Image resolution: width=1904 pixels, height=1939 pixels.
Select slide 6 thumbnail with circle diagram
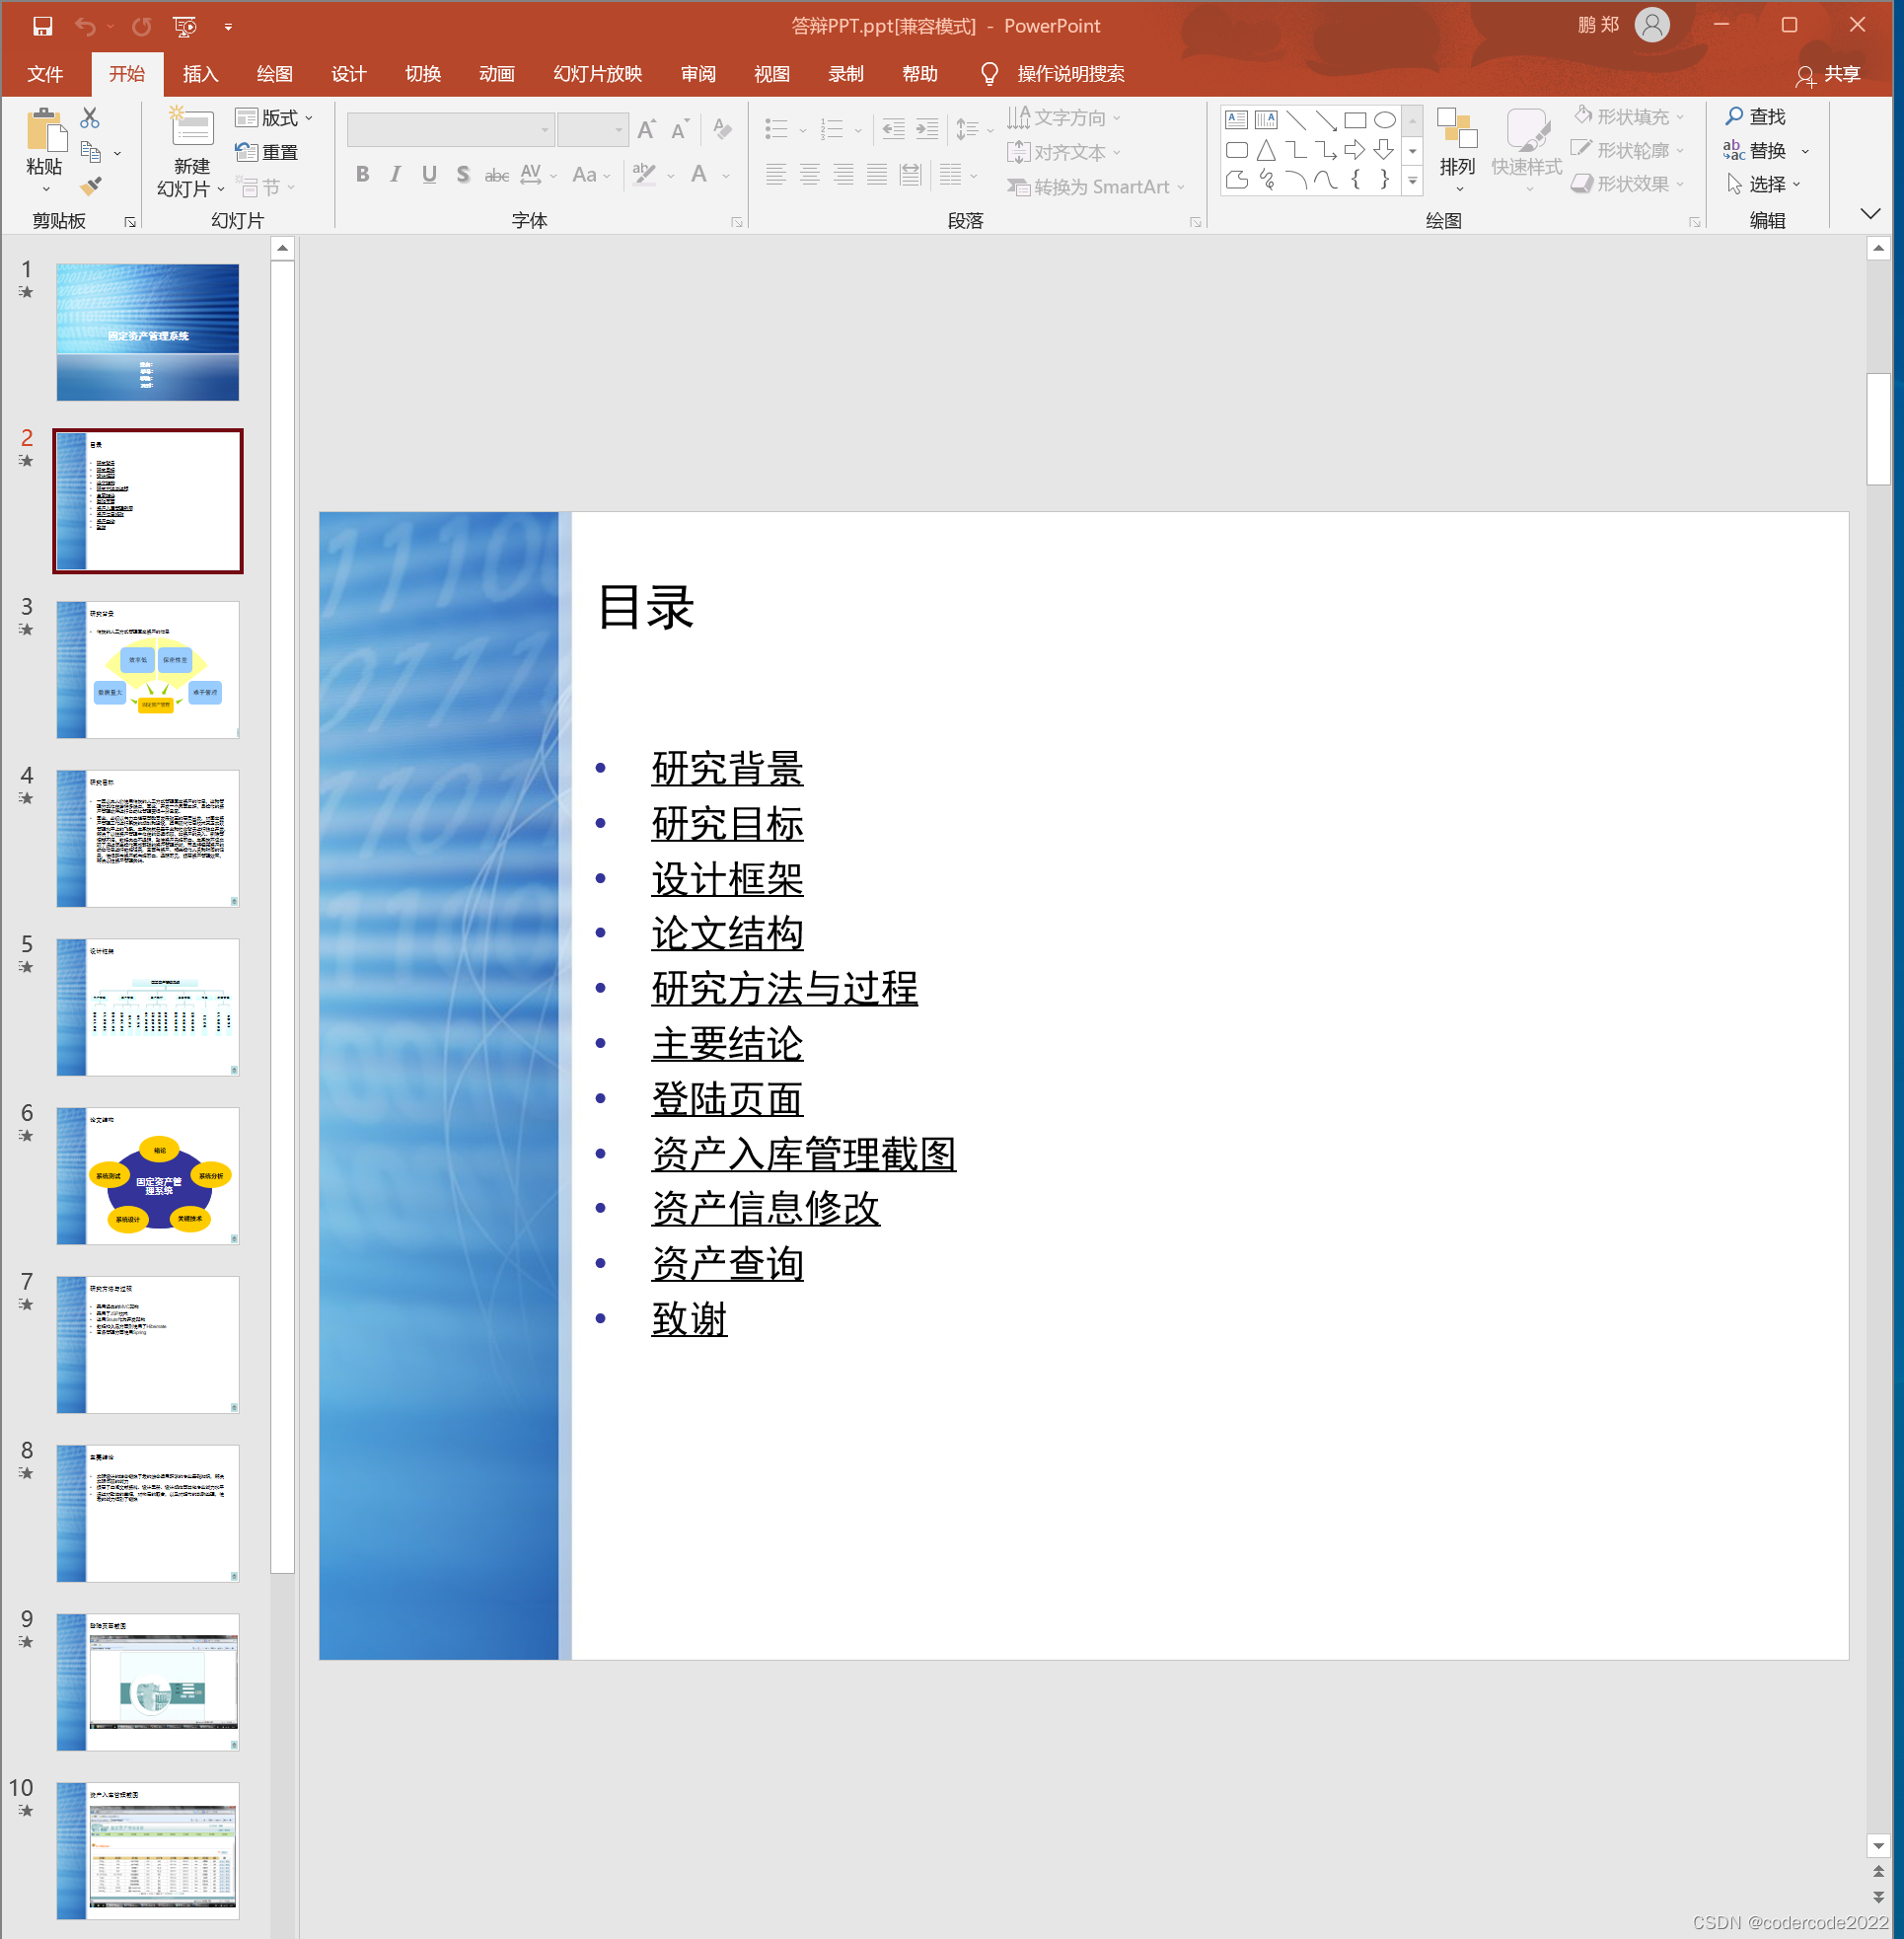coord(148,1175)
